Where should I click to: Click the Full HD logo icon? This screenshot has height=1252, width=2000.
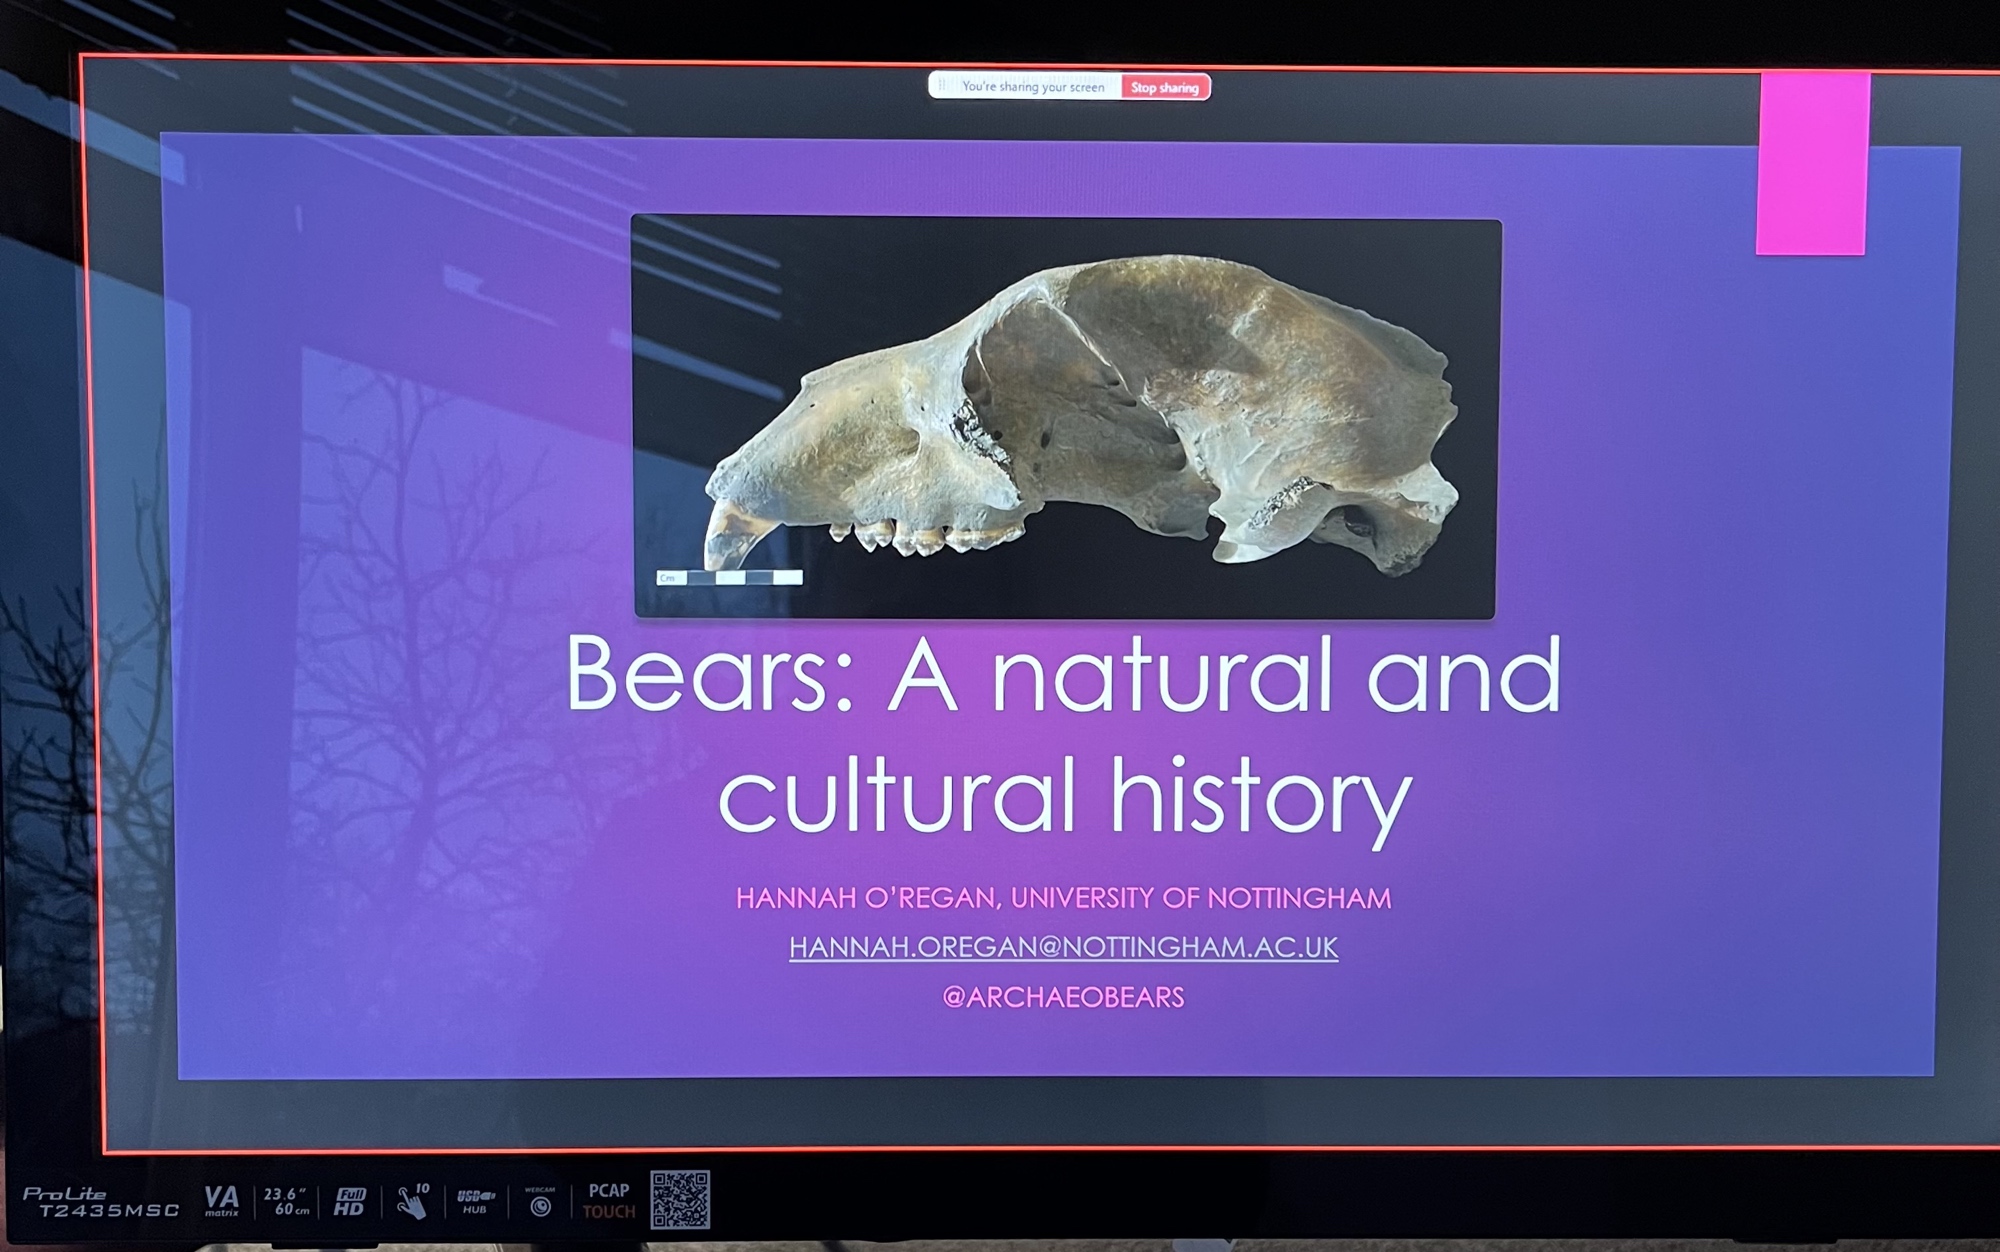[349, 1201]
